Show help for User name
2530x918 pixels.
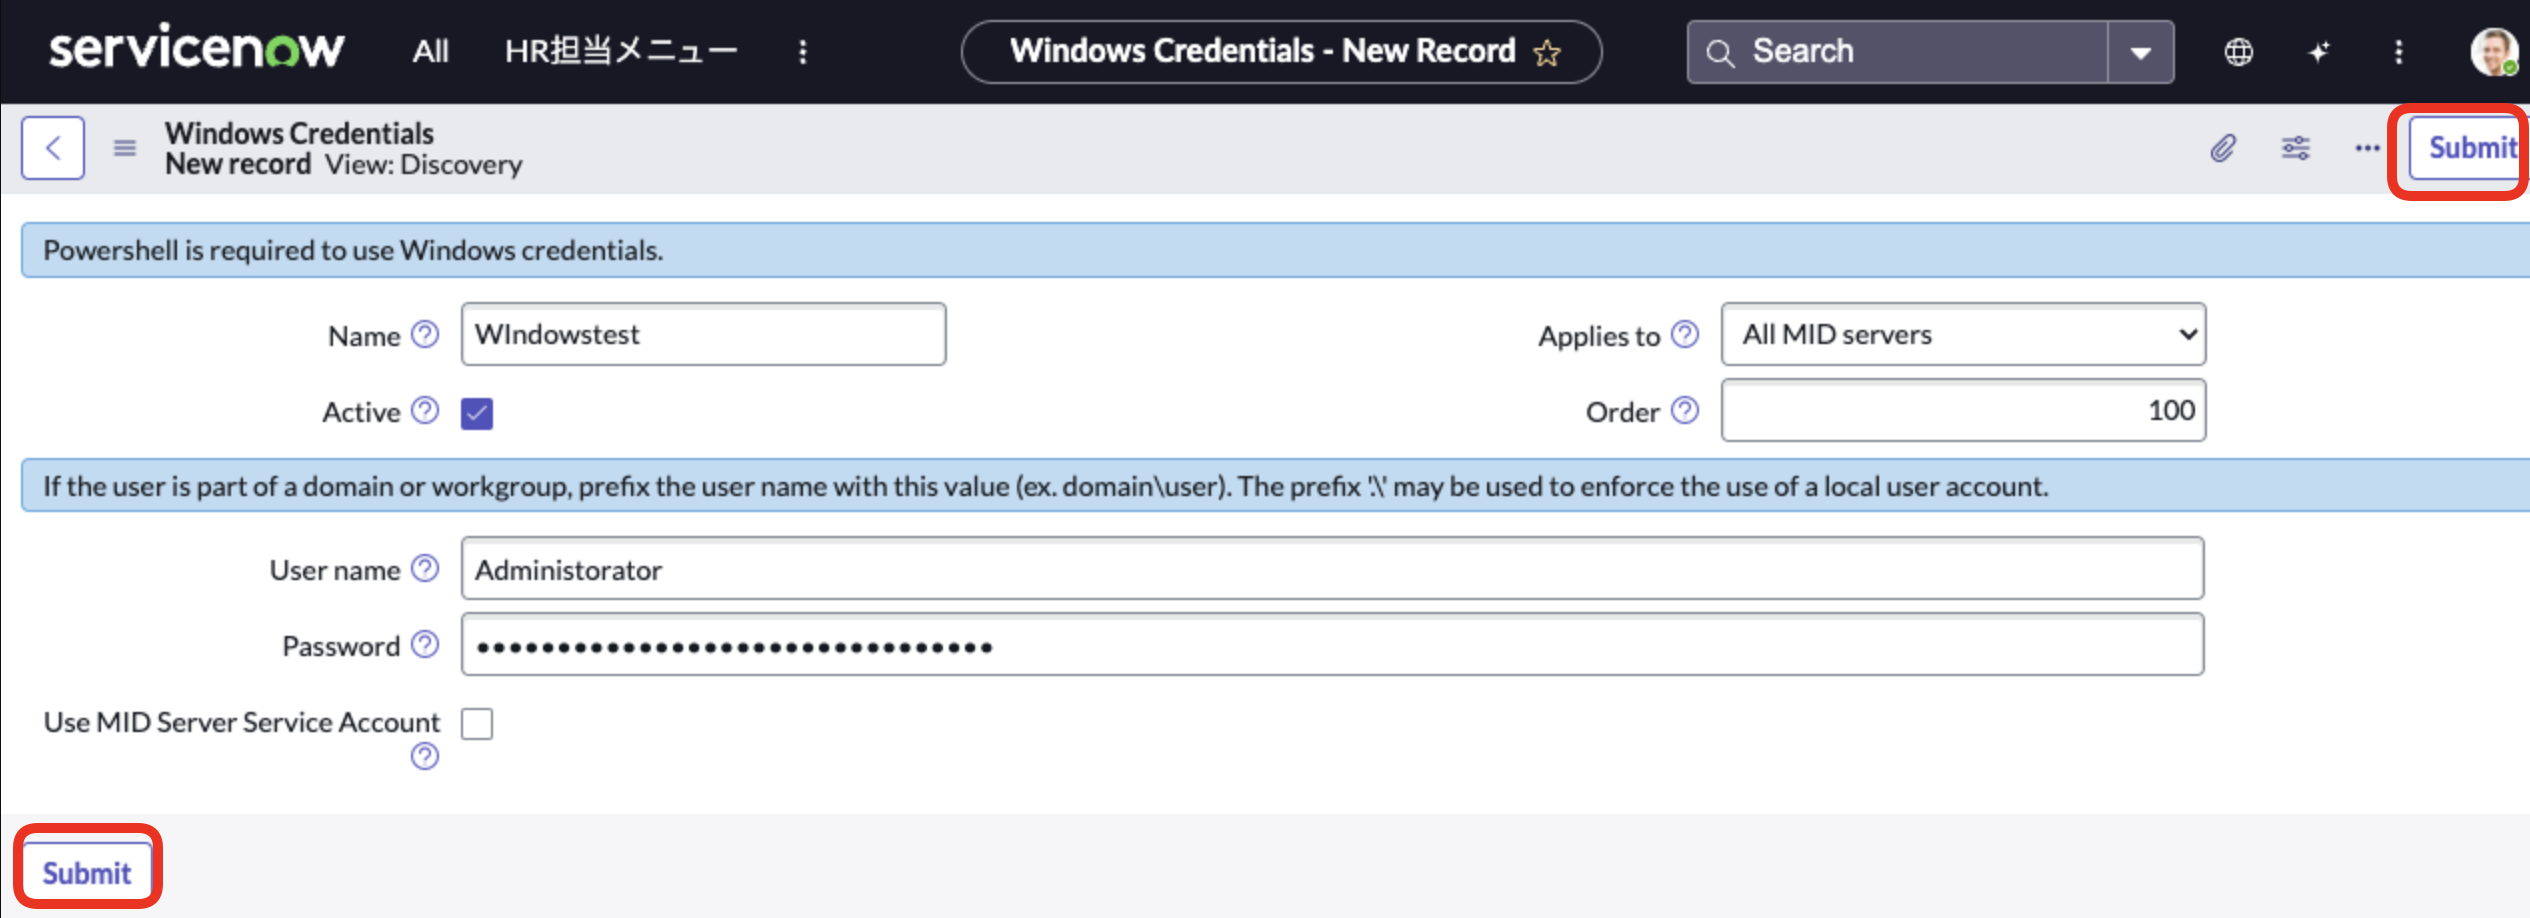pos(425,568)
